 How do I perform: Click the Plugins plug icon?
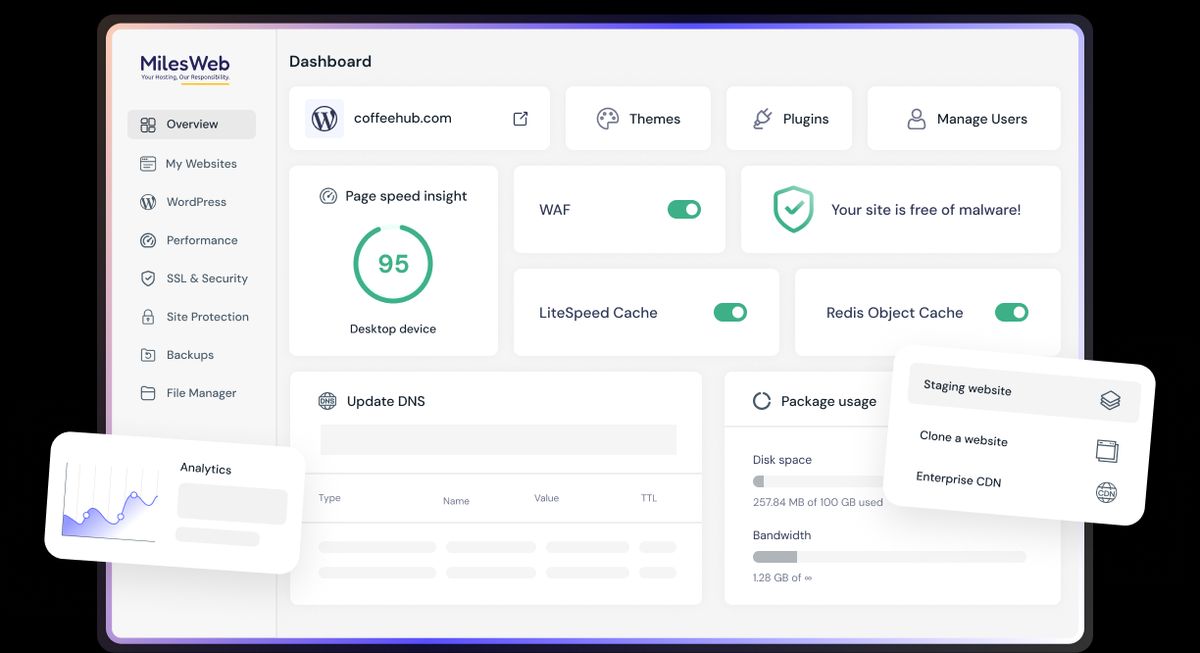coord(762,119)
